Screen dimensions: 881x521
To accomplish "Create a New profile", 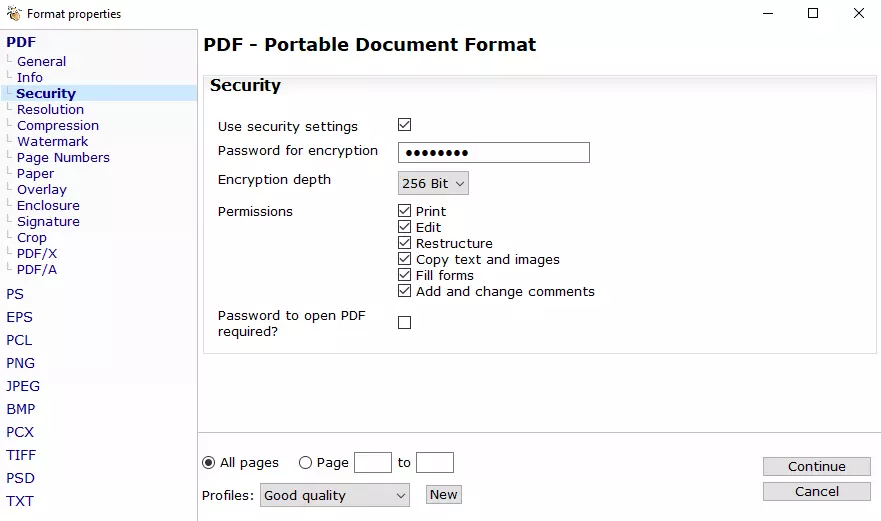I will point(443,495).
